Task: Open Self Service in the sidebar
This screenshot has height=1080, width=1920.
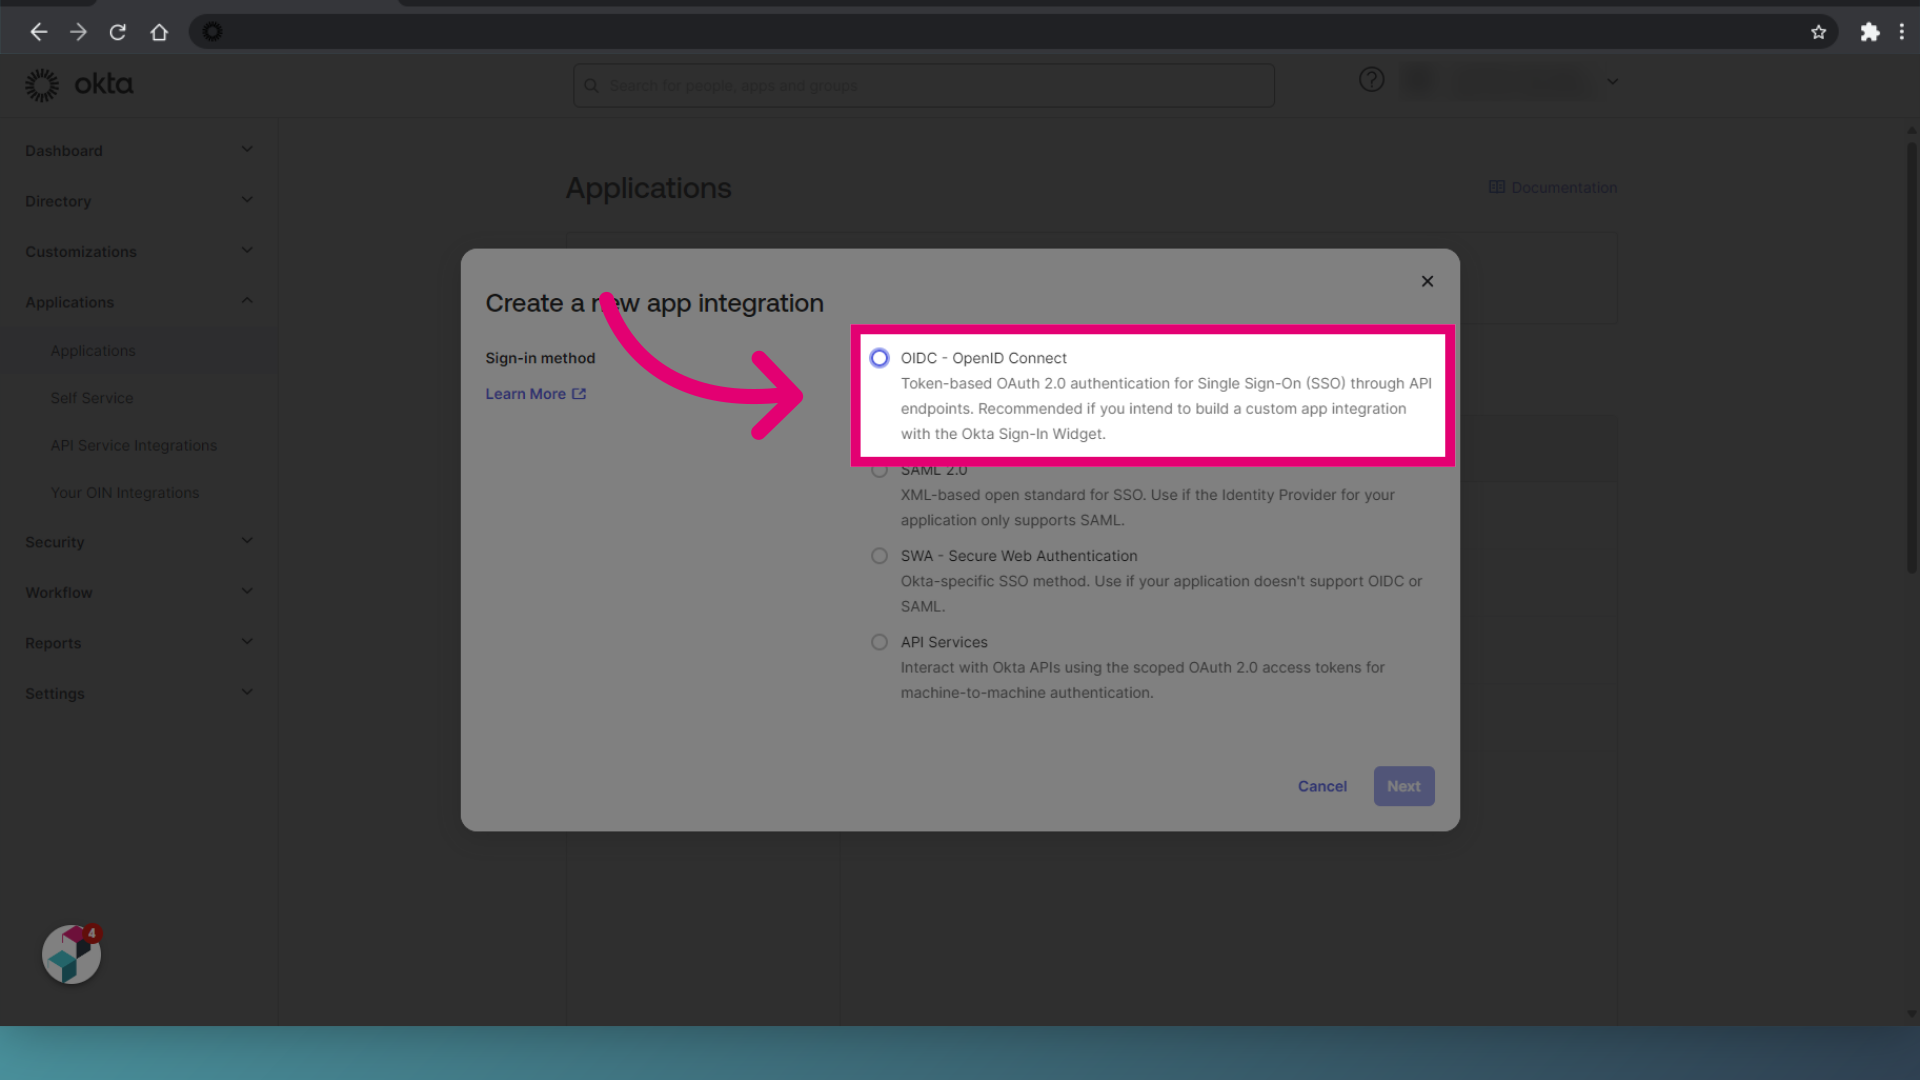Action: click(x=92, y=398)
